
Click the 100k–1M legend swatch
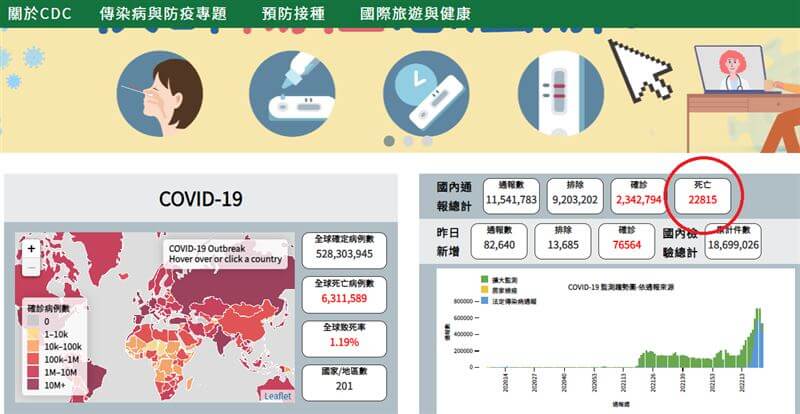(x=32, y=359)
